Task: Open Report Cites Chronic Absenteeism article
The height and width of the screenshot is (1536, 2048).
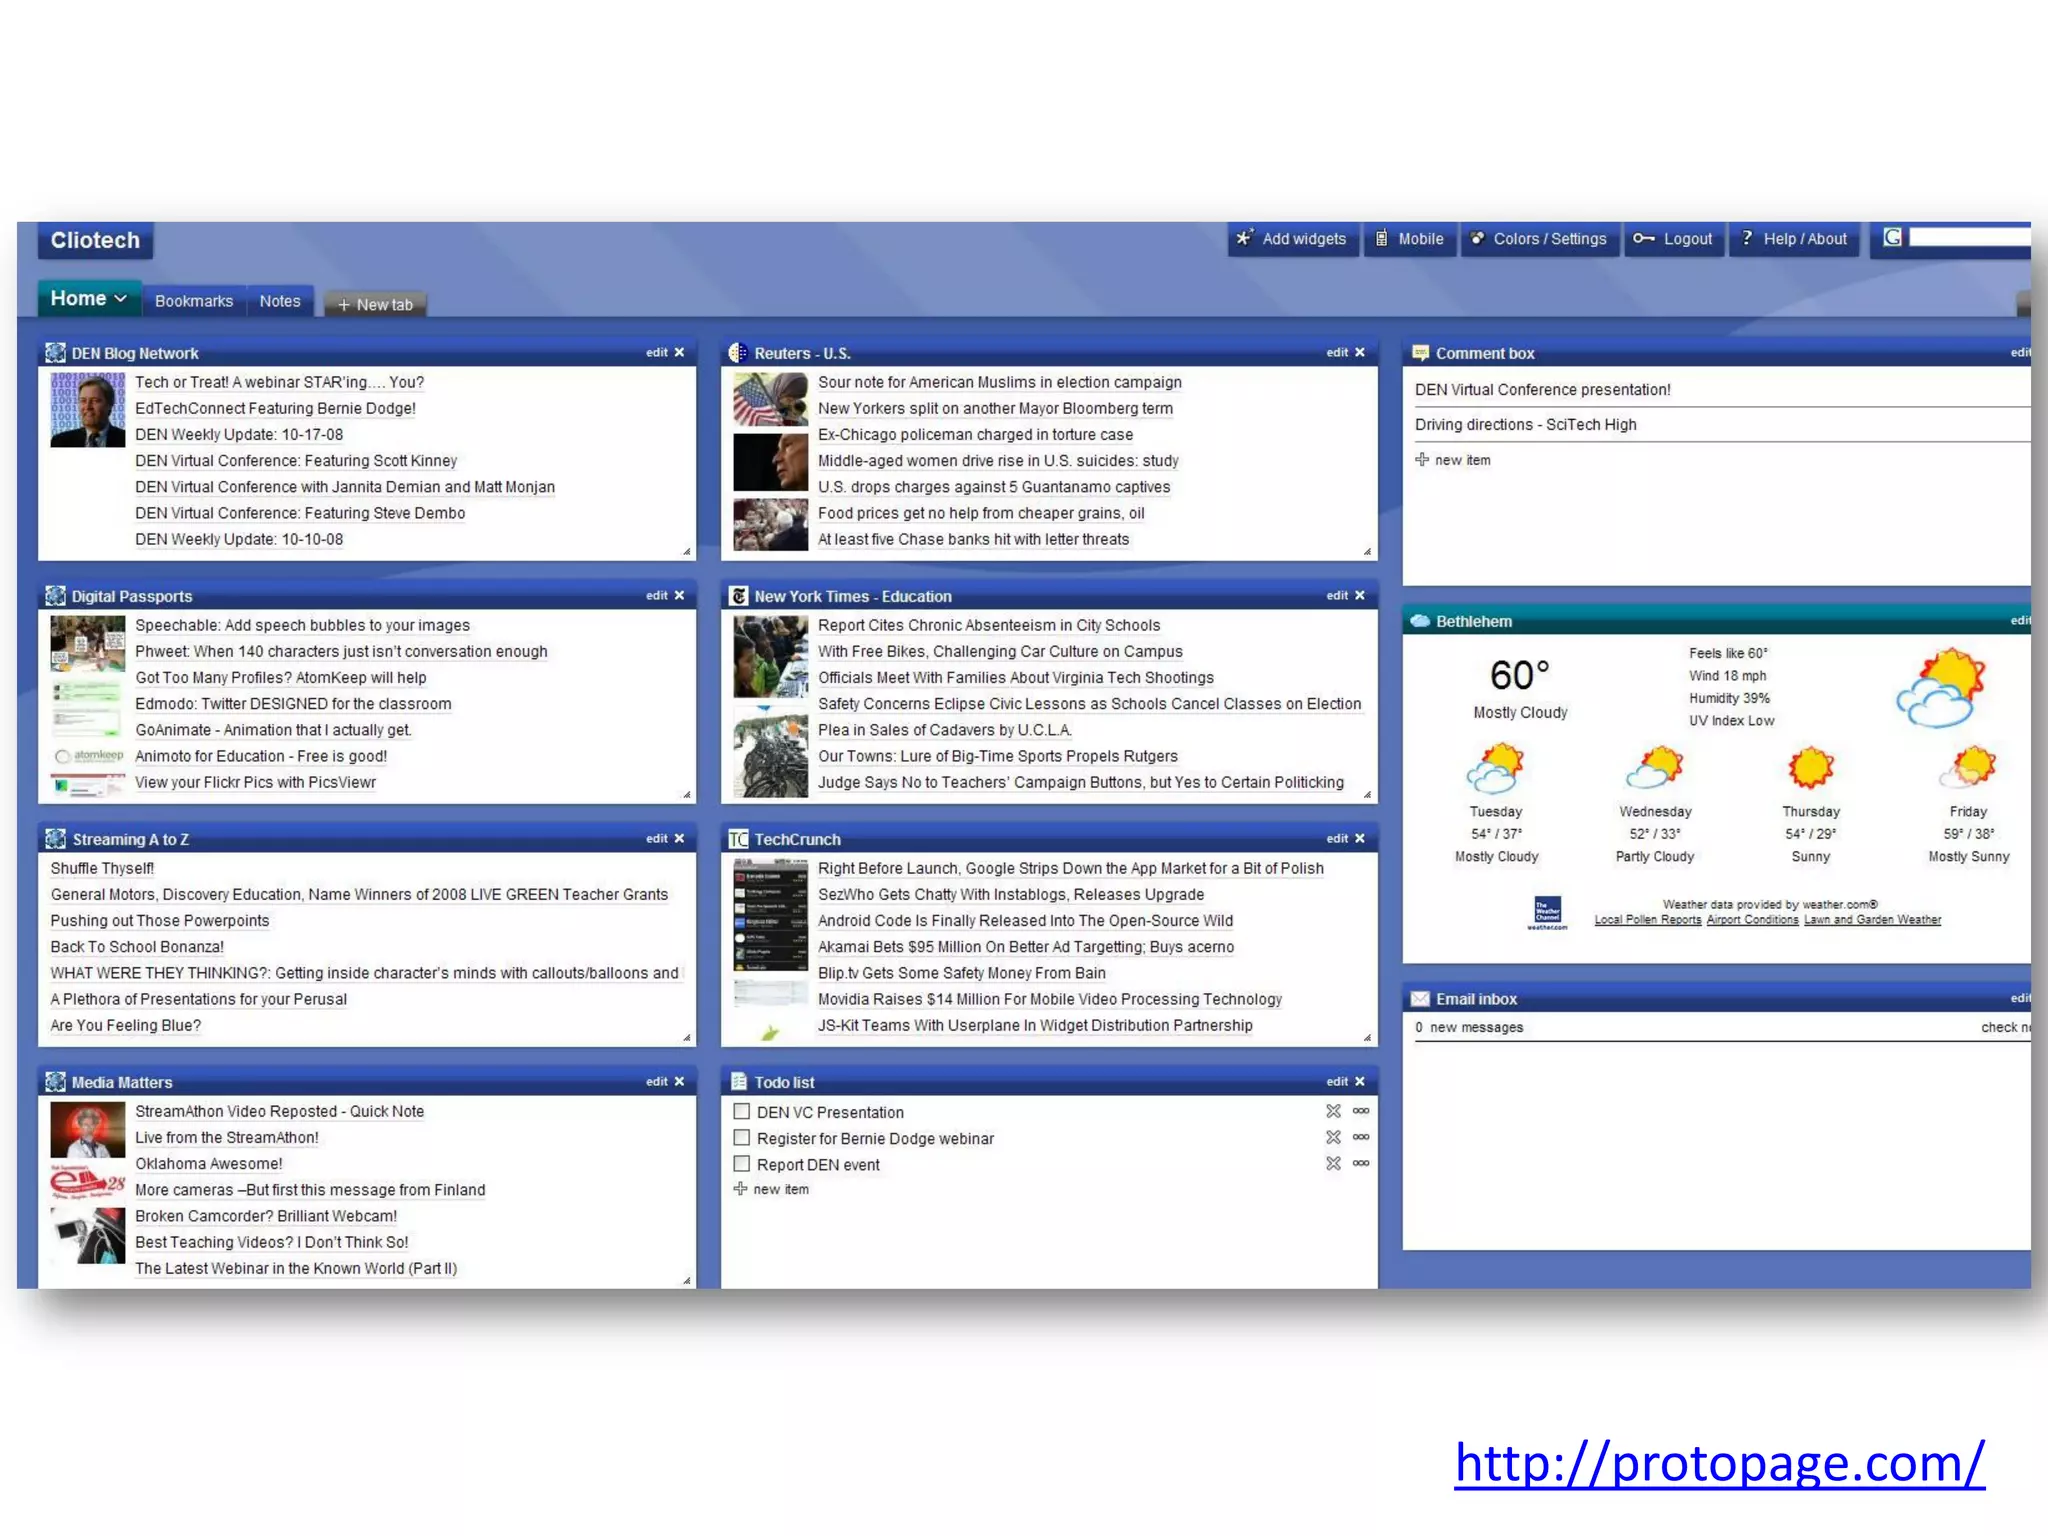Action: click(x=989, y=625)
